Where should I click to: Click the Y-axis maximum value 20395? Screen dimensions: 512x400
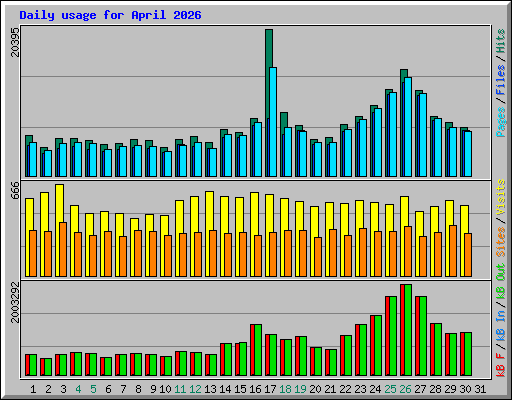[x=15, y=42]
